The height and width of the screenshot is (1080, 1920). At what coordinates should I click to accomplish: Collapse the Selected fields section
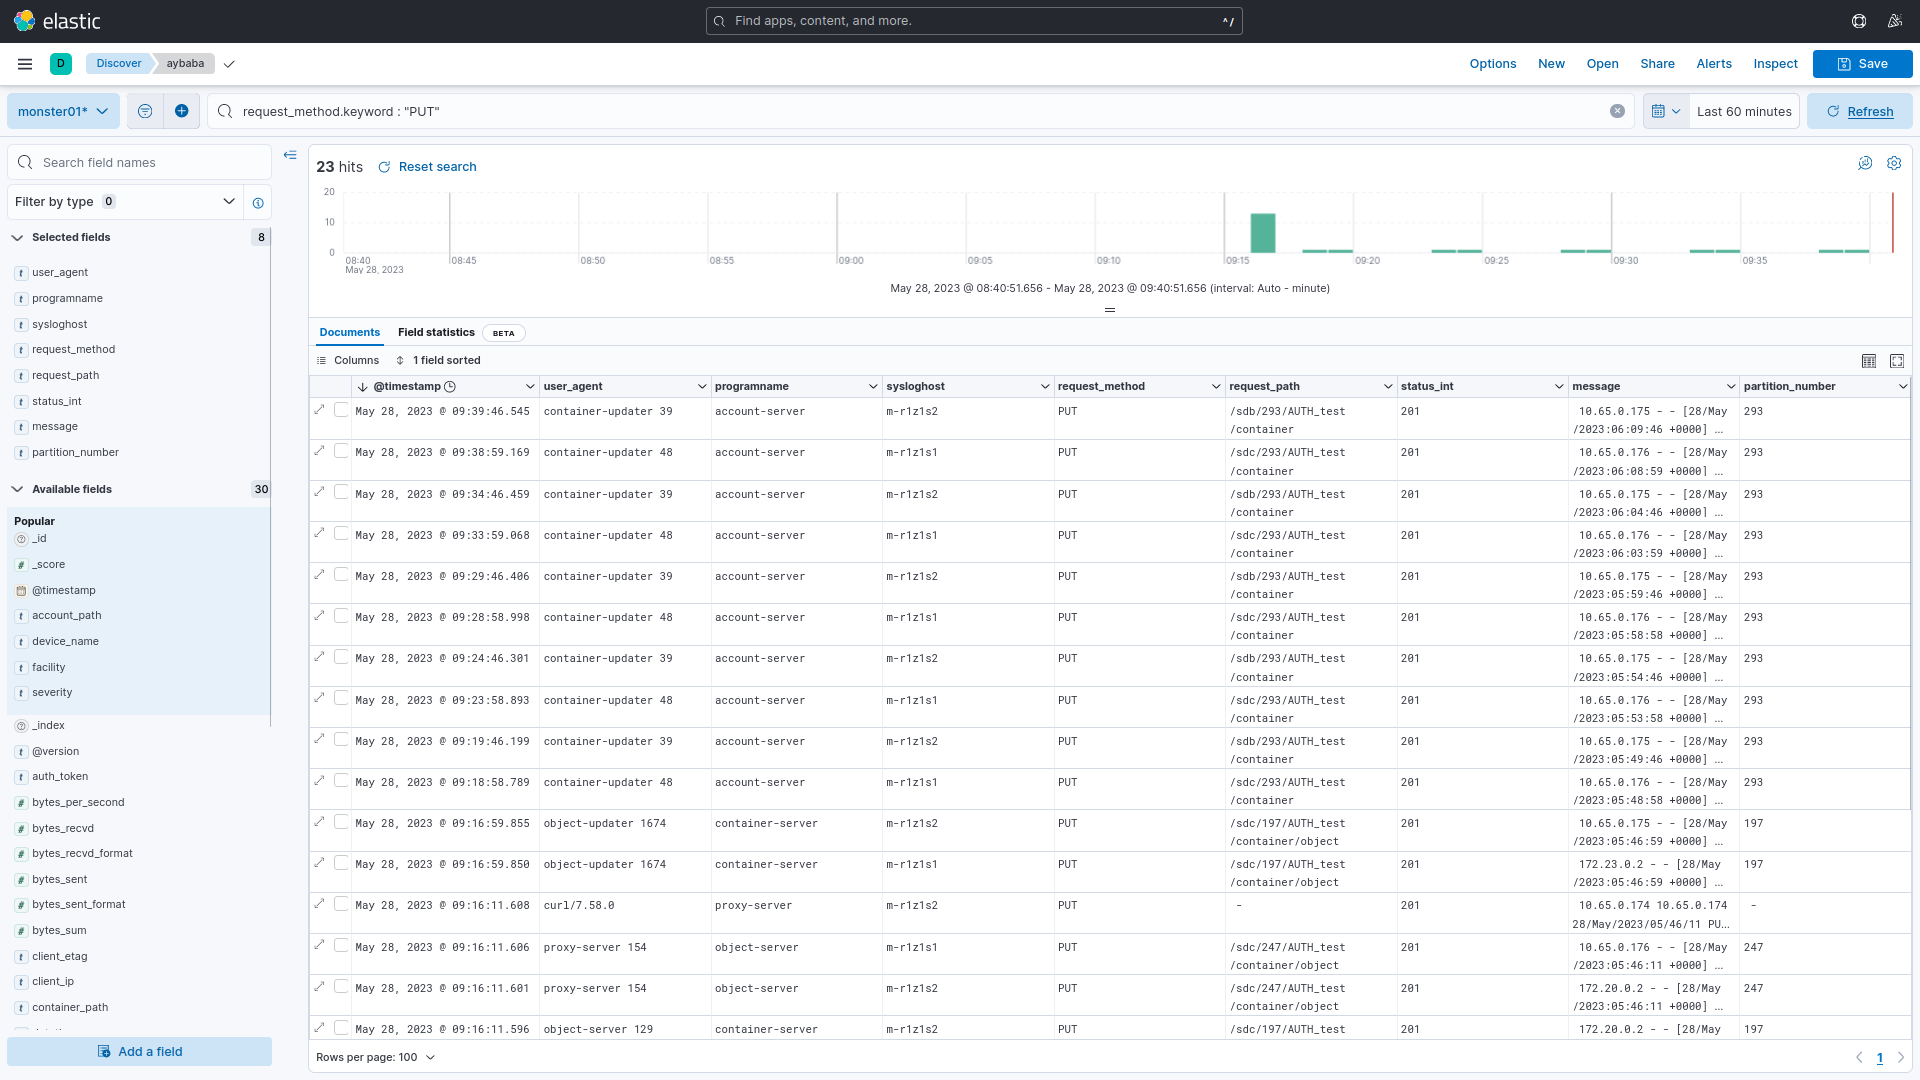17,238
